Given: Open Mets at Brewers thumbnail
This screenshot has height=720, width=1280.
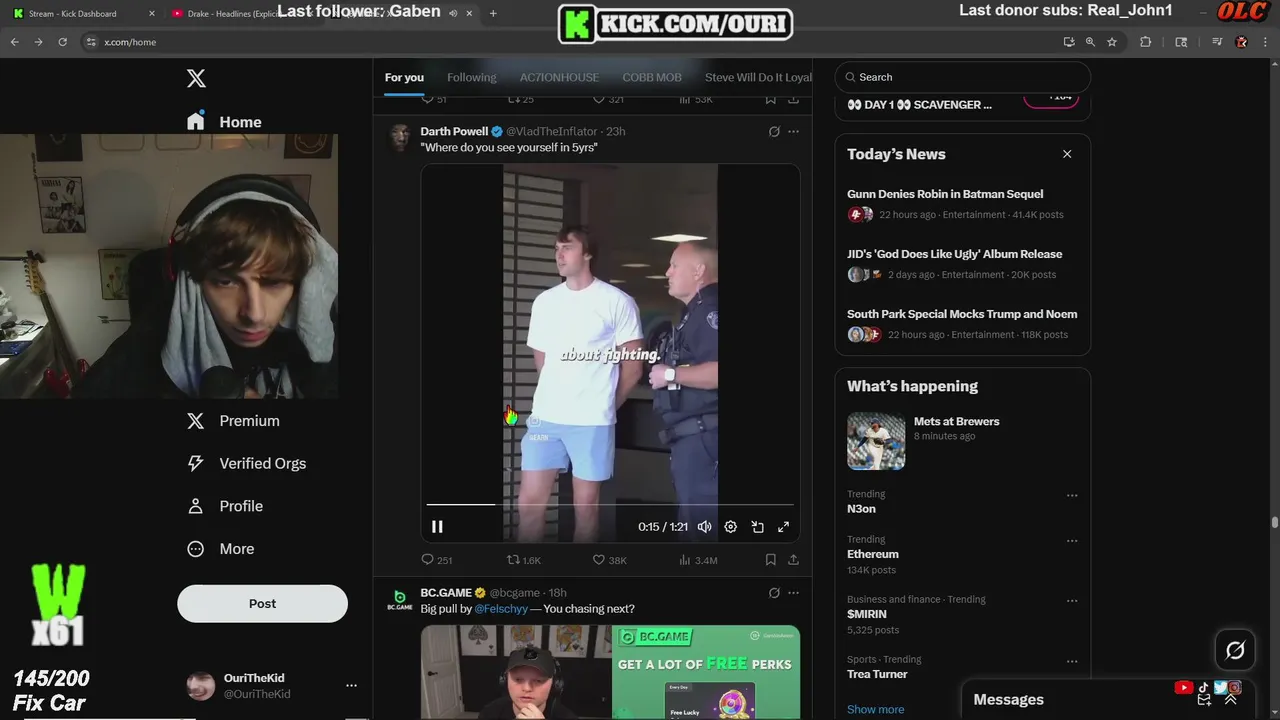Looking at the screenshot, I should point(876,441).
